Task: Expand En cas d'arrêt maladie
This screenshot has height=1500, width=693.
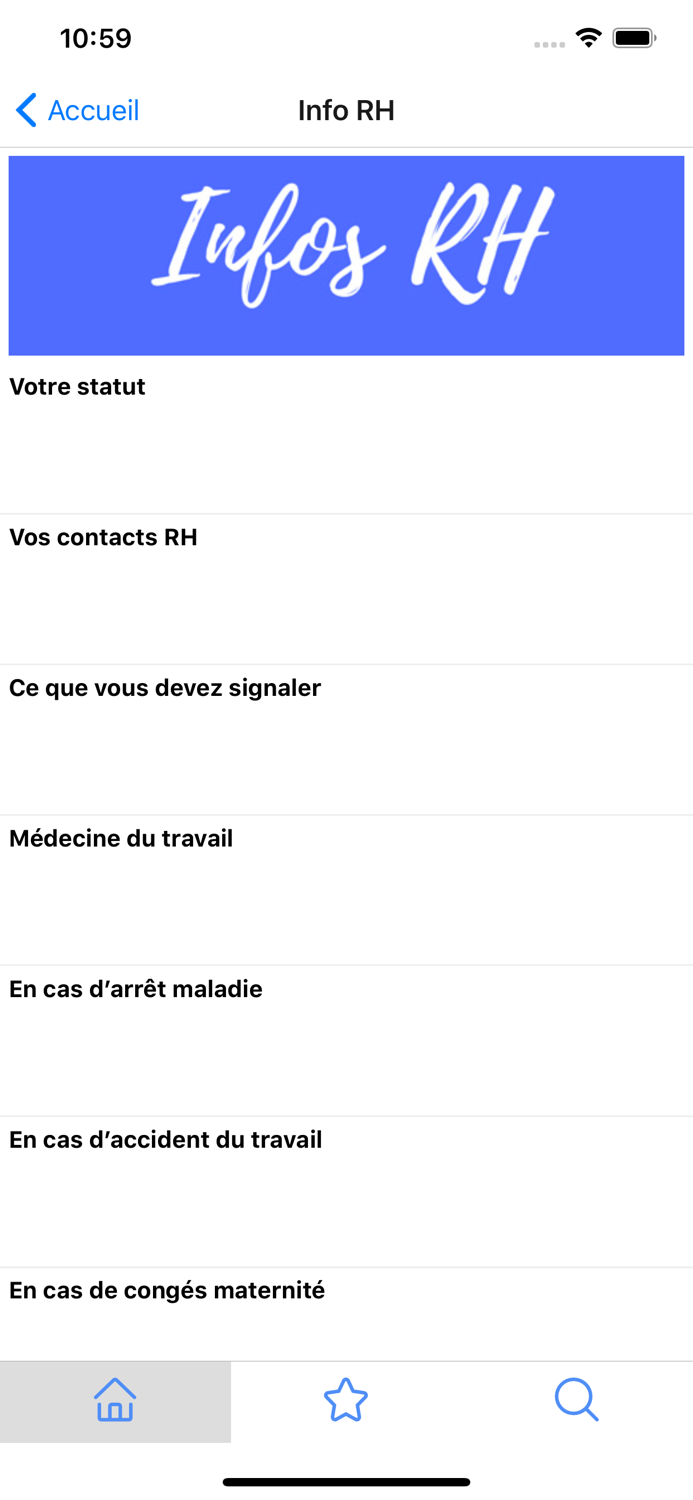Action: [135, 989]
